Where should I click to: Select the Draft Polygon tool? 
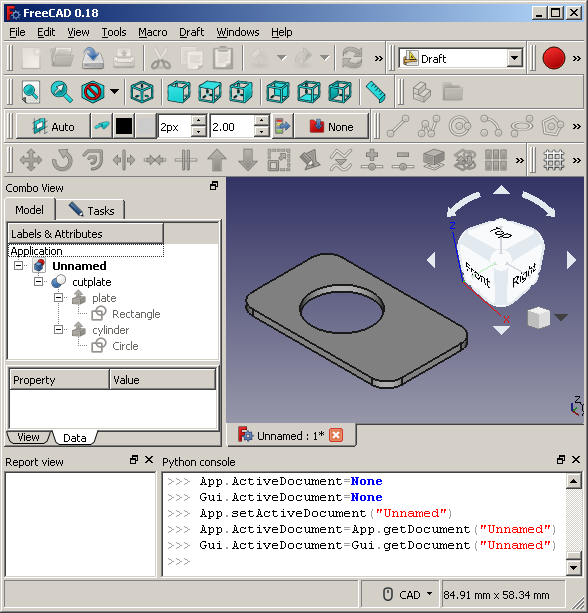tap(552, 126)
